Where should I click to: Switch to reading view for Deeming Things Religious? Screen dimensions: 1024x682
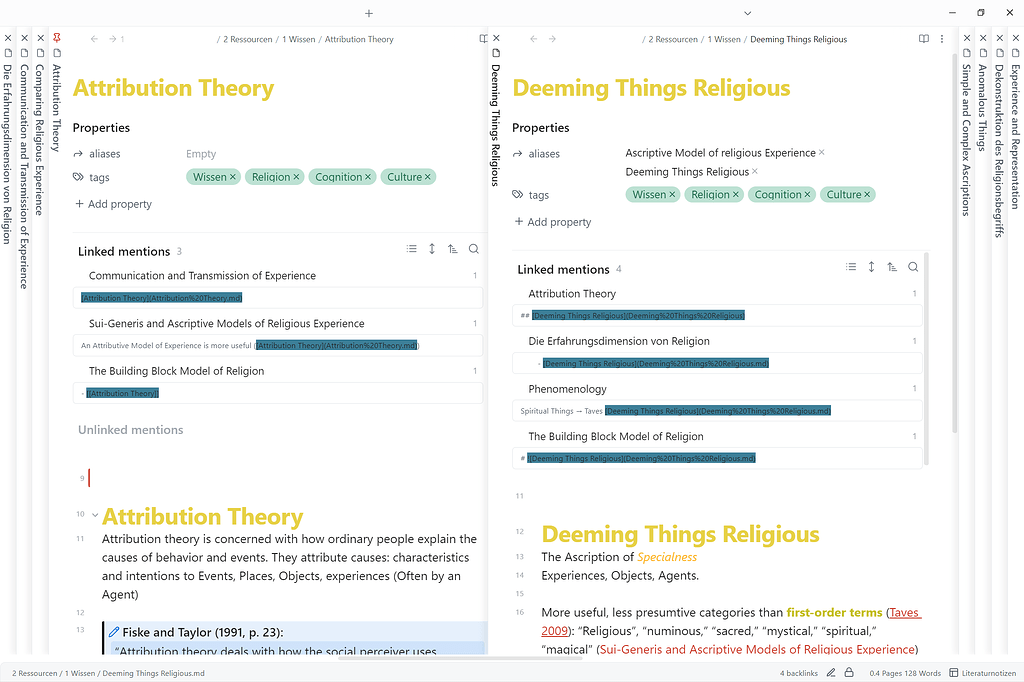[922, 38]
